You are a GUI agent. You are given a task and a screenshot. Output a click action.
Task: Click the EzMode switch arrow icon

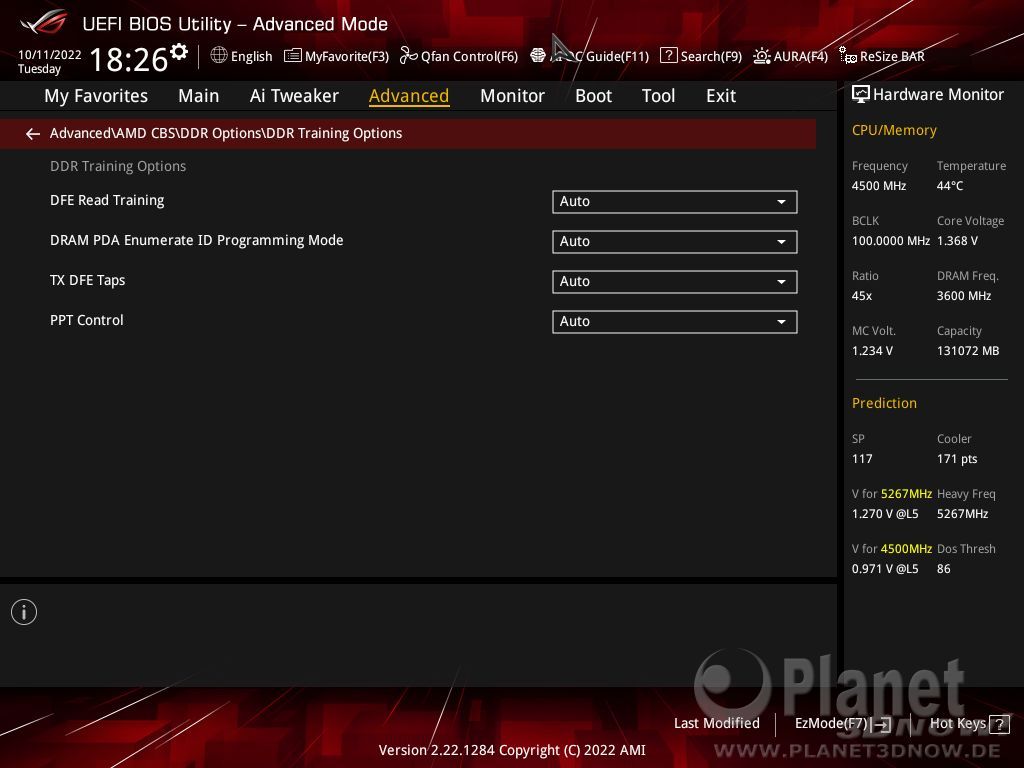pyautogui.click(x=882, y=724)
